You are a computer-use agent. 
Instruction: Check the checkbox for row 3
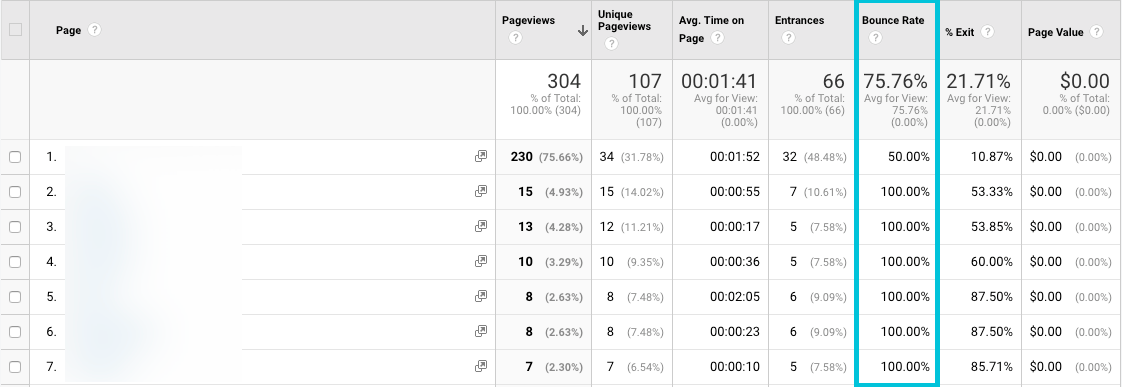pyautogui.click(x=15, y=227)
